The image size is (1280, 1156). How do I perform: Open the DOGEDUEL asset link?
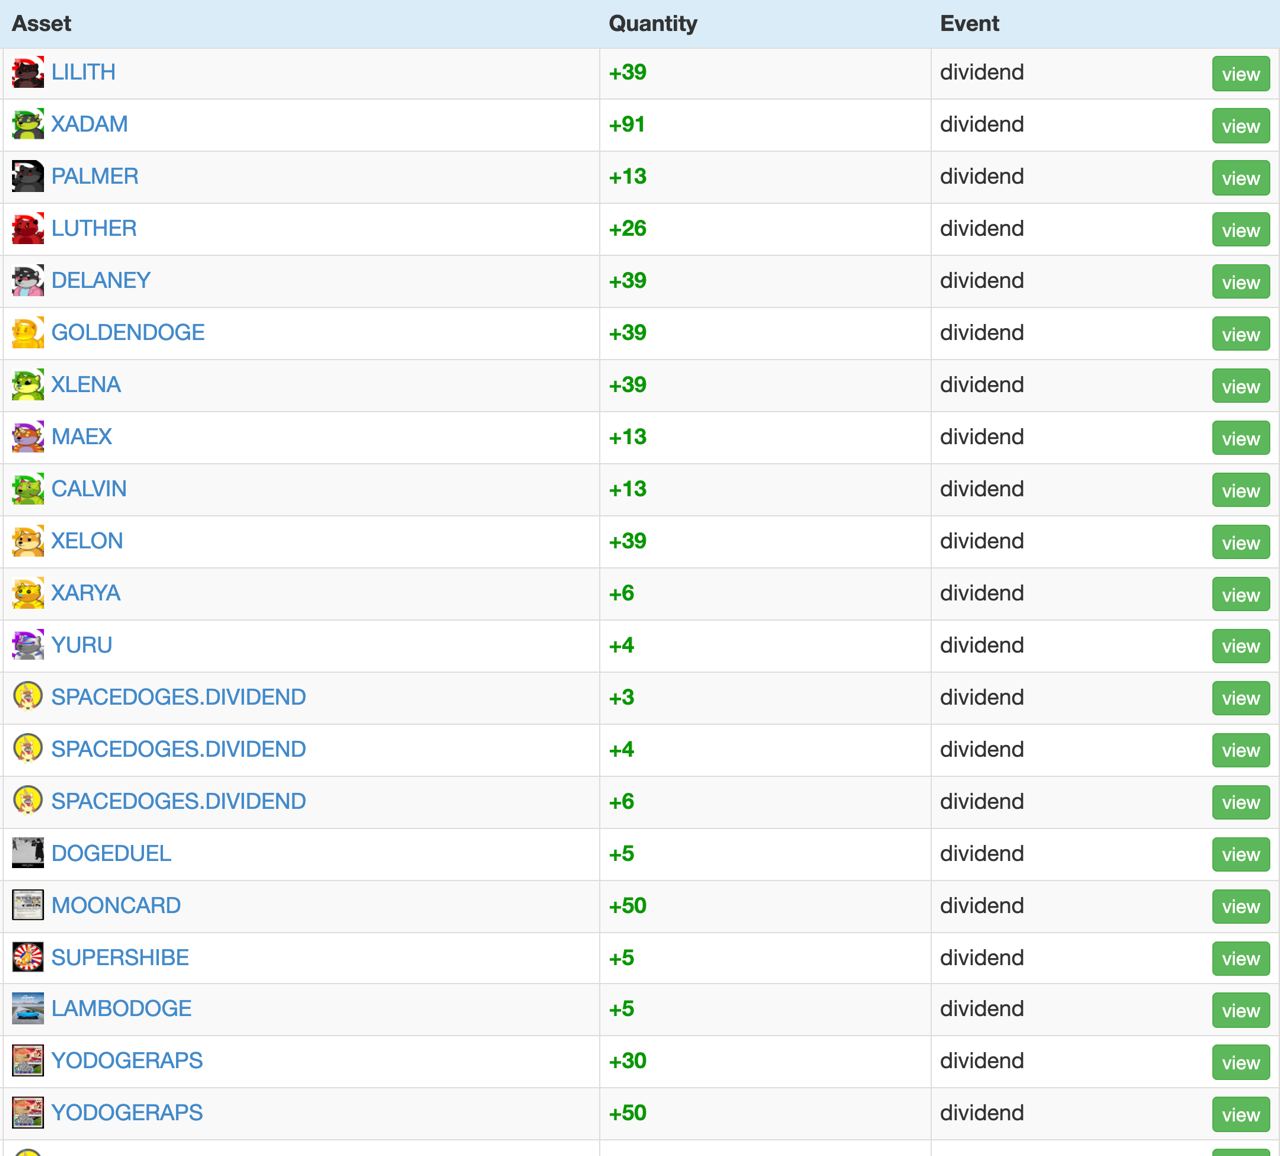pyautogui.click(x=111, y=853)
